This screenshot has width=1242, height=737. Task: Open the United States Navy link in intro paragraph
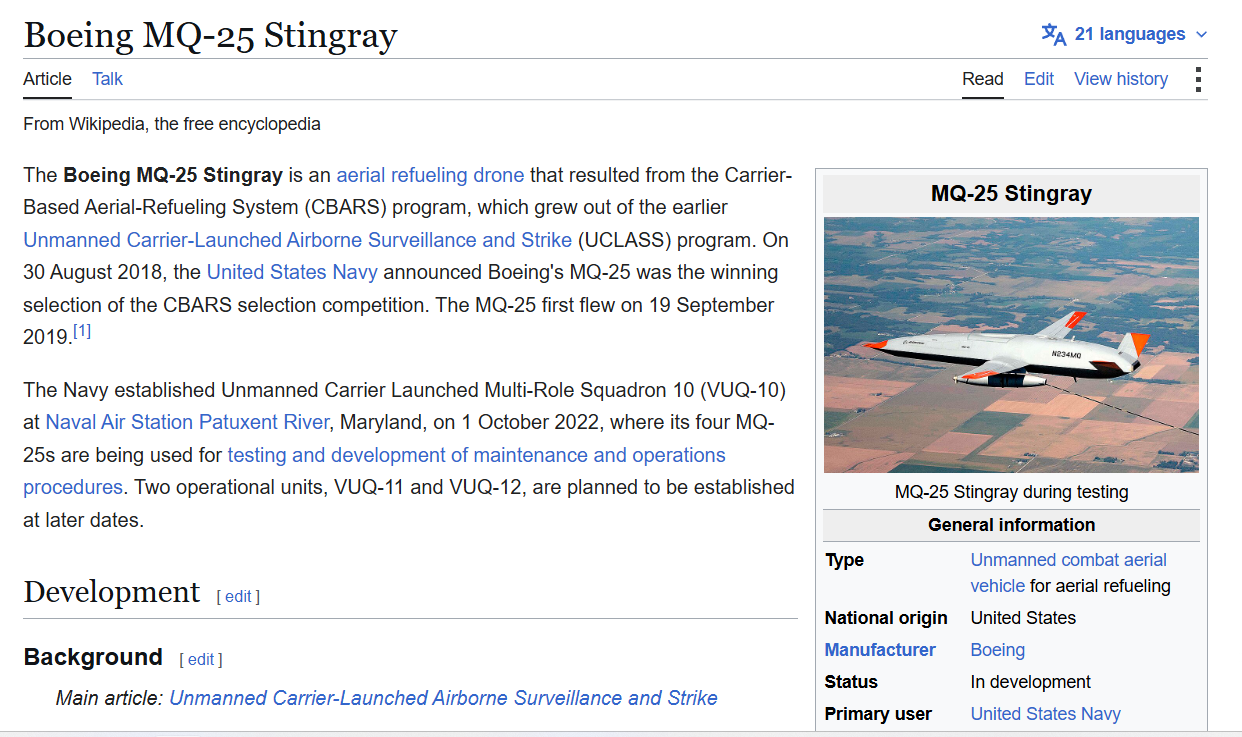(x=293, y=272)
